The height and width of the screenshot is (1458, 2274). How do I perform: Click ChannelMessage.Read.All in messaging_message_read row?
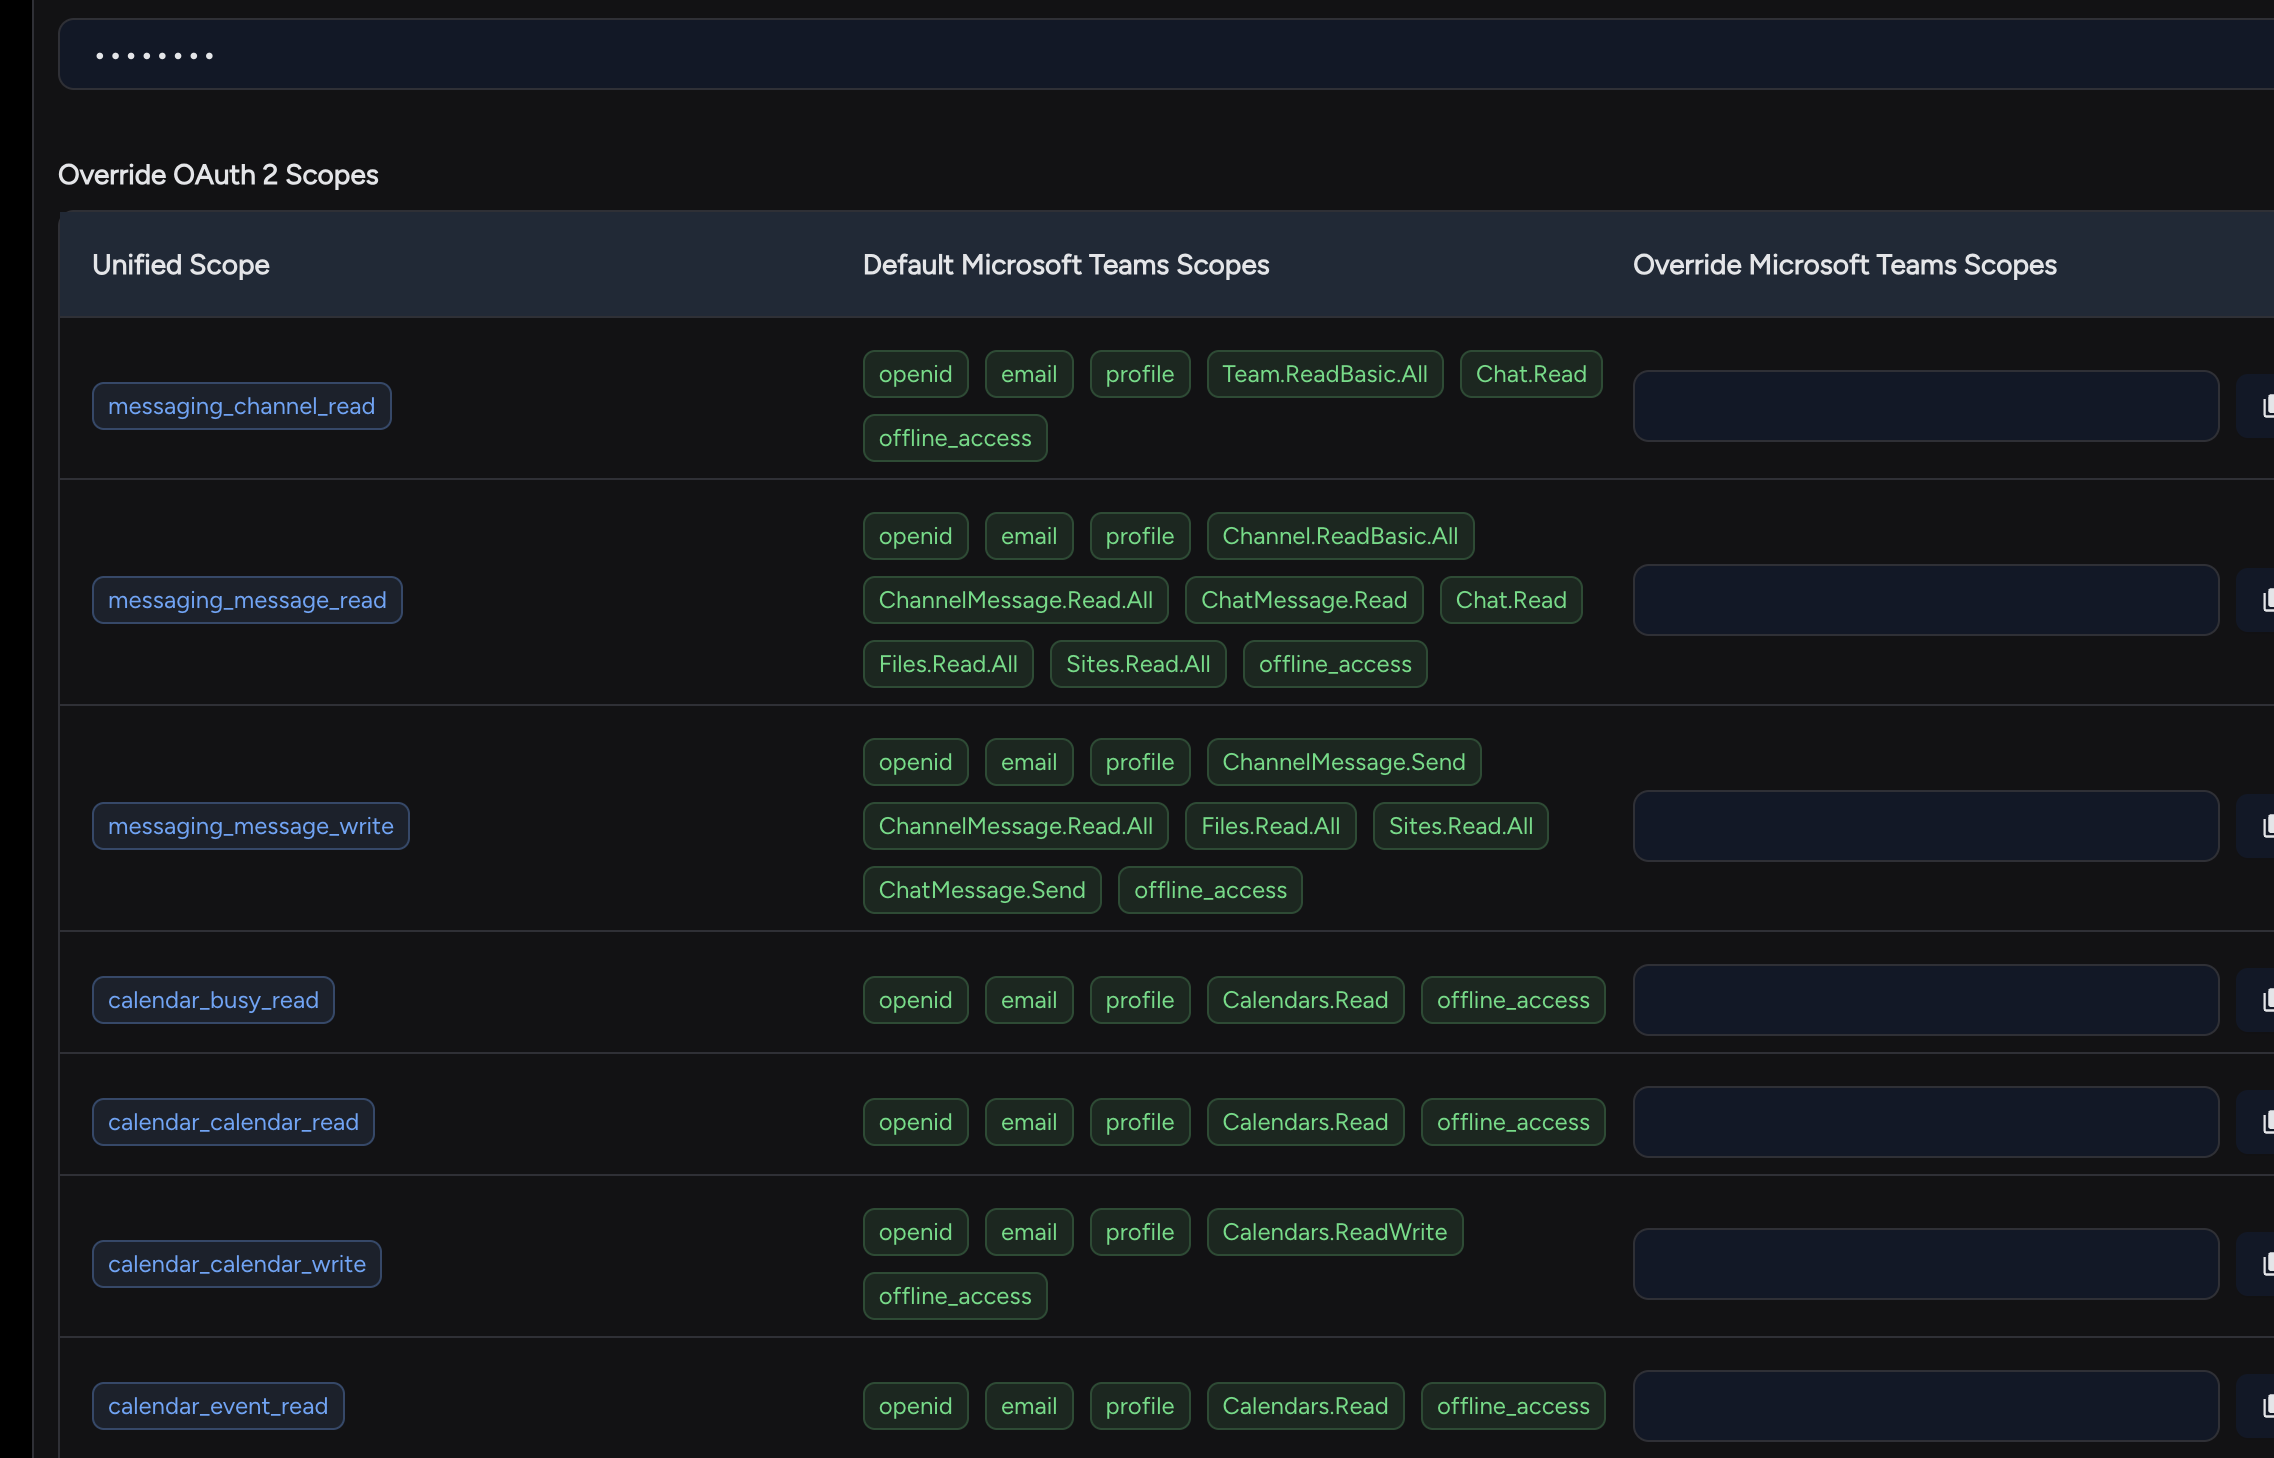[x=1016, y=600]
